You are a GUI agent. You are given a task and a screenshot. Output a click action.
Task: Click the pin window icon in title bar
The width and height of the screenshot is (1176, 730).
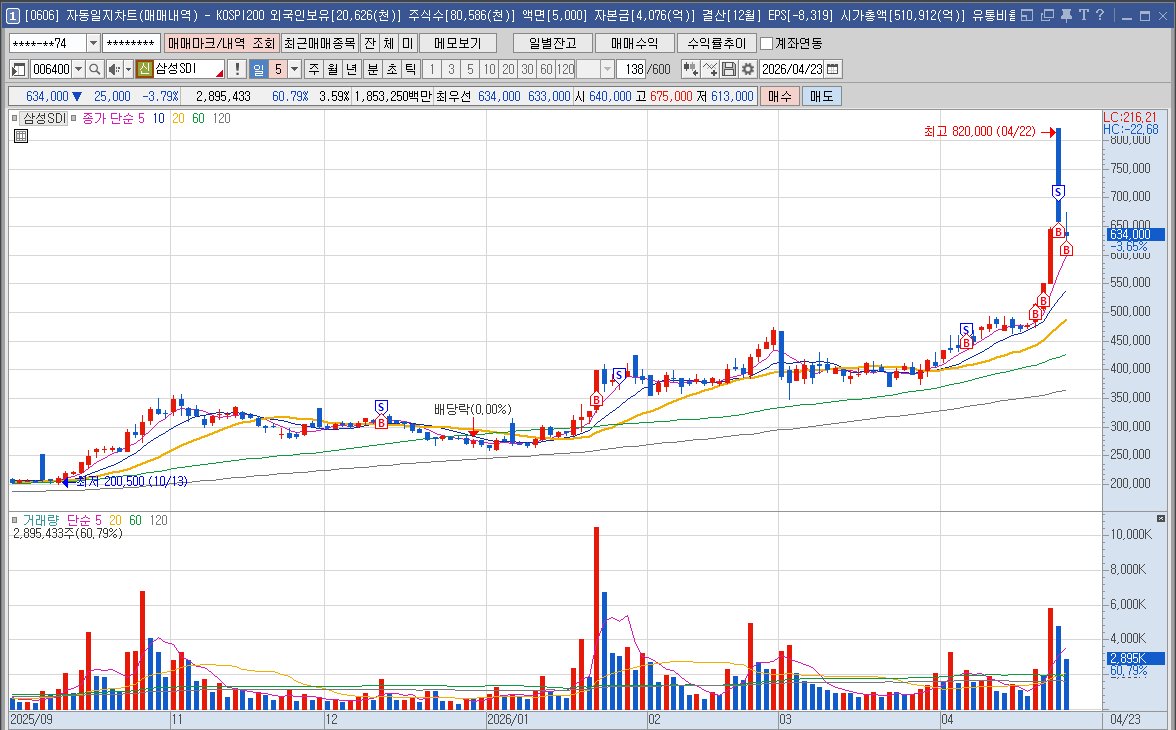click(x=1066, y=15)
